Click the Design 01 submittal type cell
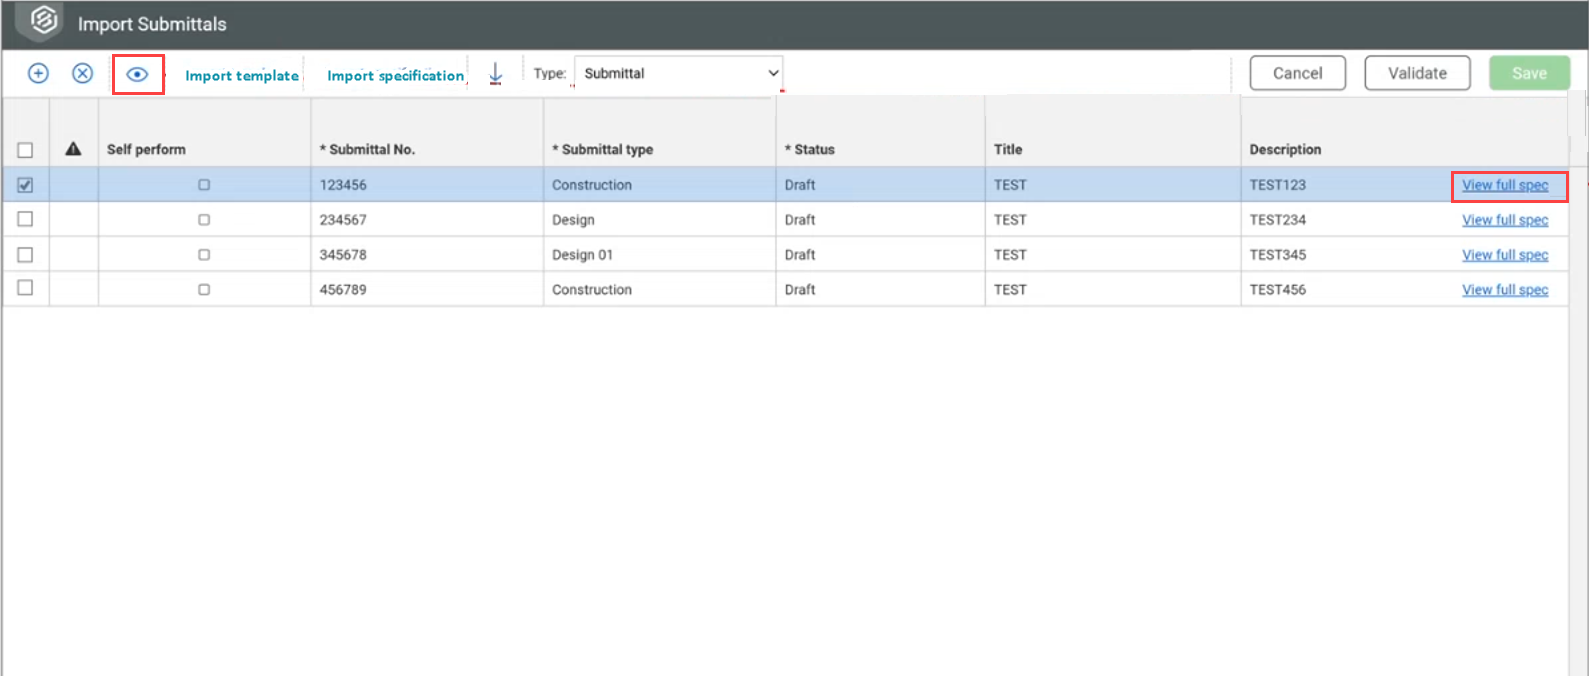1589x676 pixels. 582,255
